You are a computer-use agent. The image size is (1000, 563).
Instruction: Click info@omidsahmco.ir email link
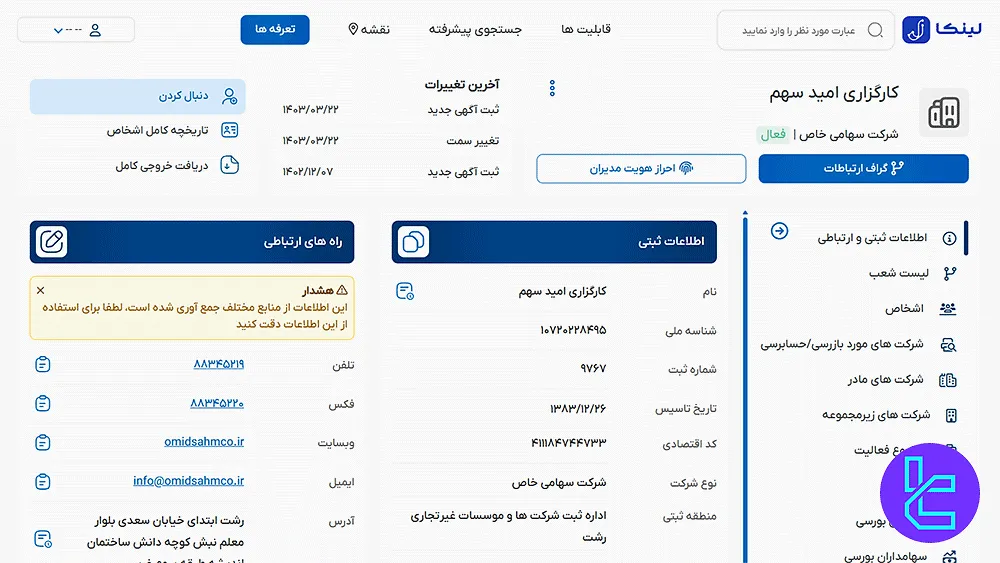point(189,481)
